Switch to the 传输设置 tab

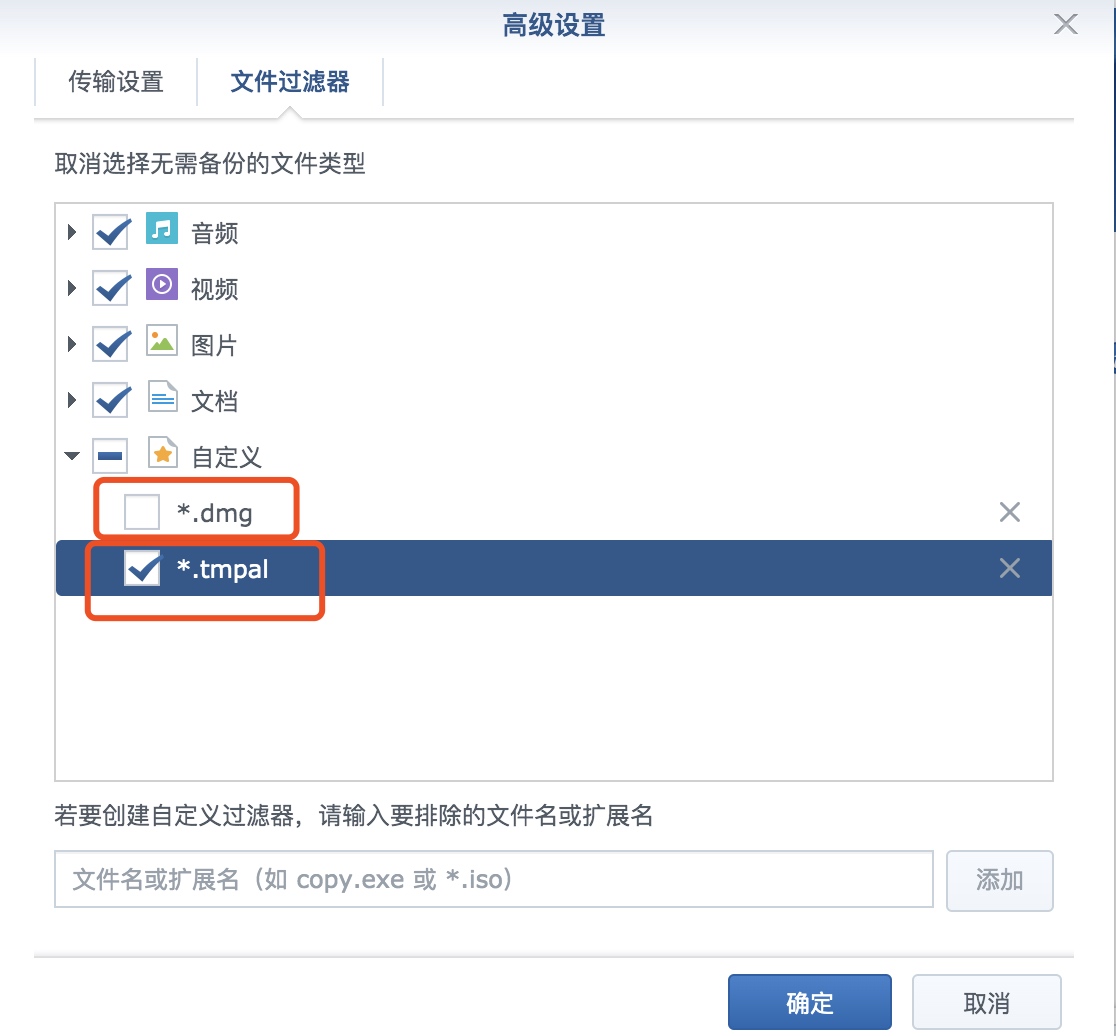[x=116, y=82]
